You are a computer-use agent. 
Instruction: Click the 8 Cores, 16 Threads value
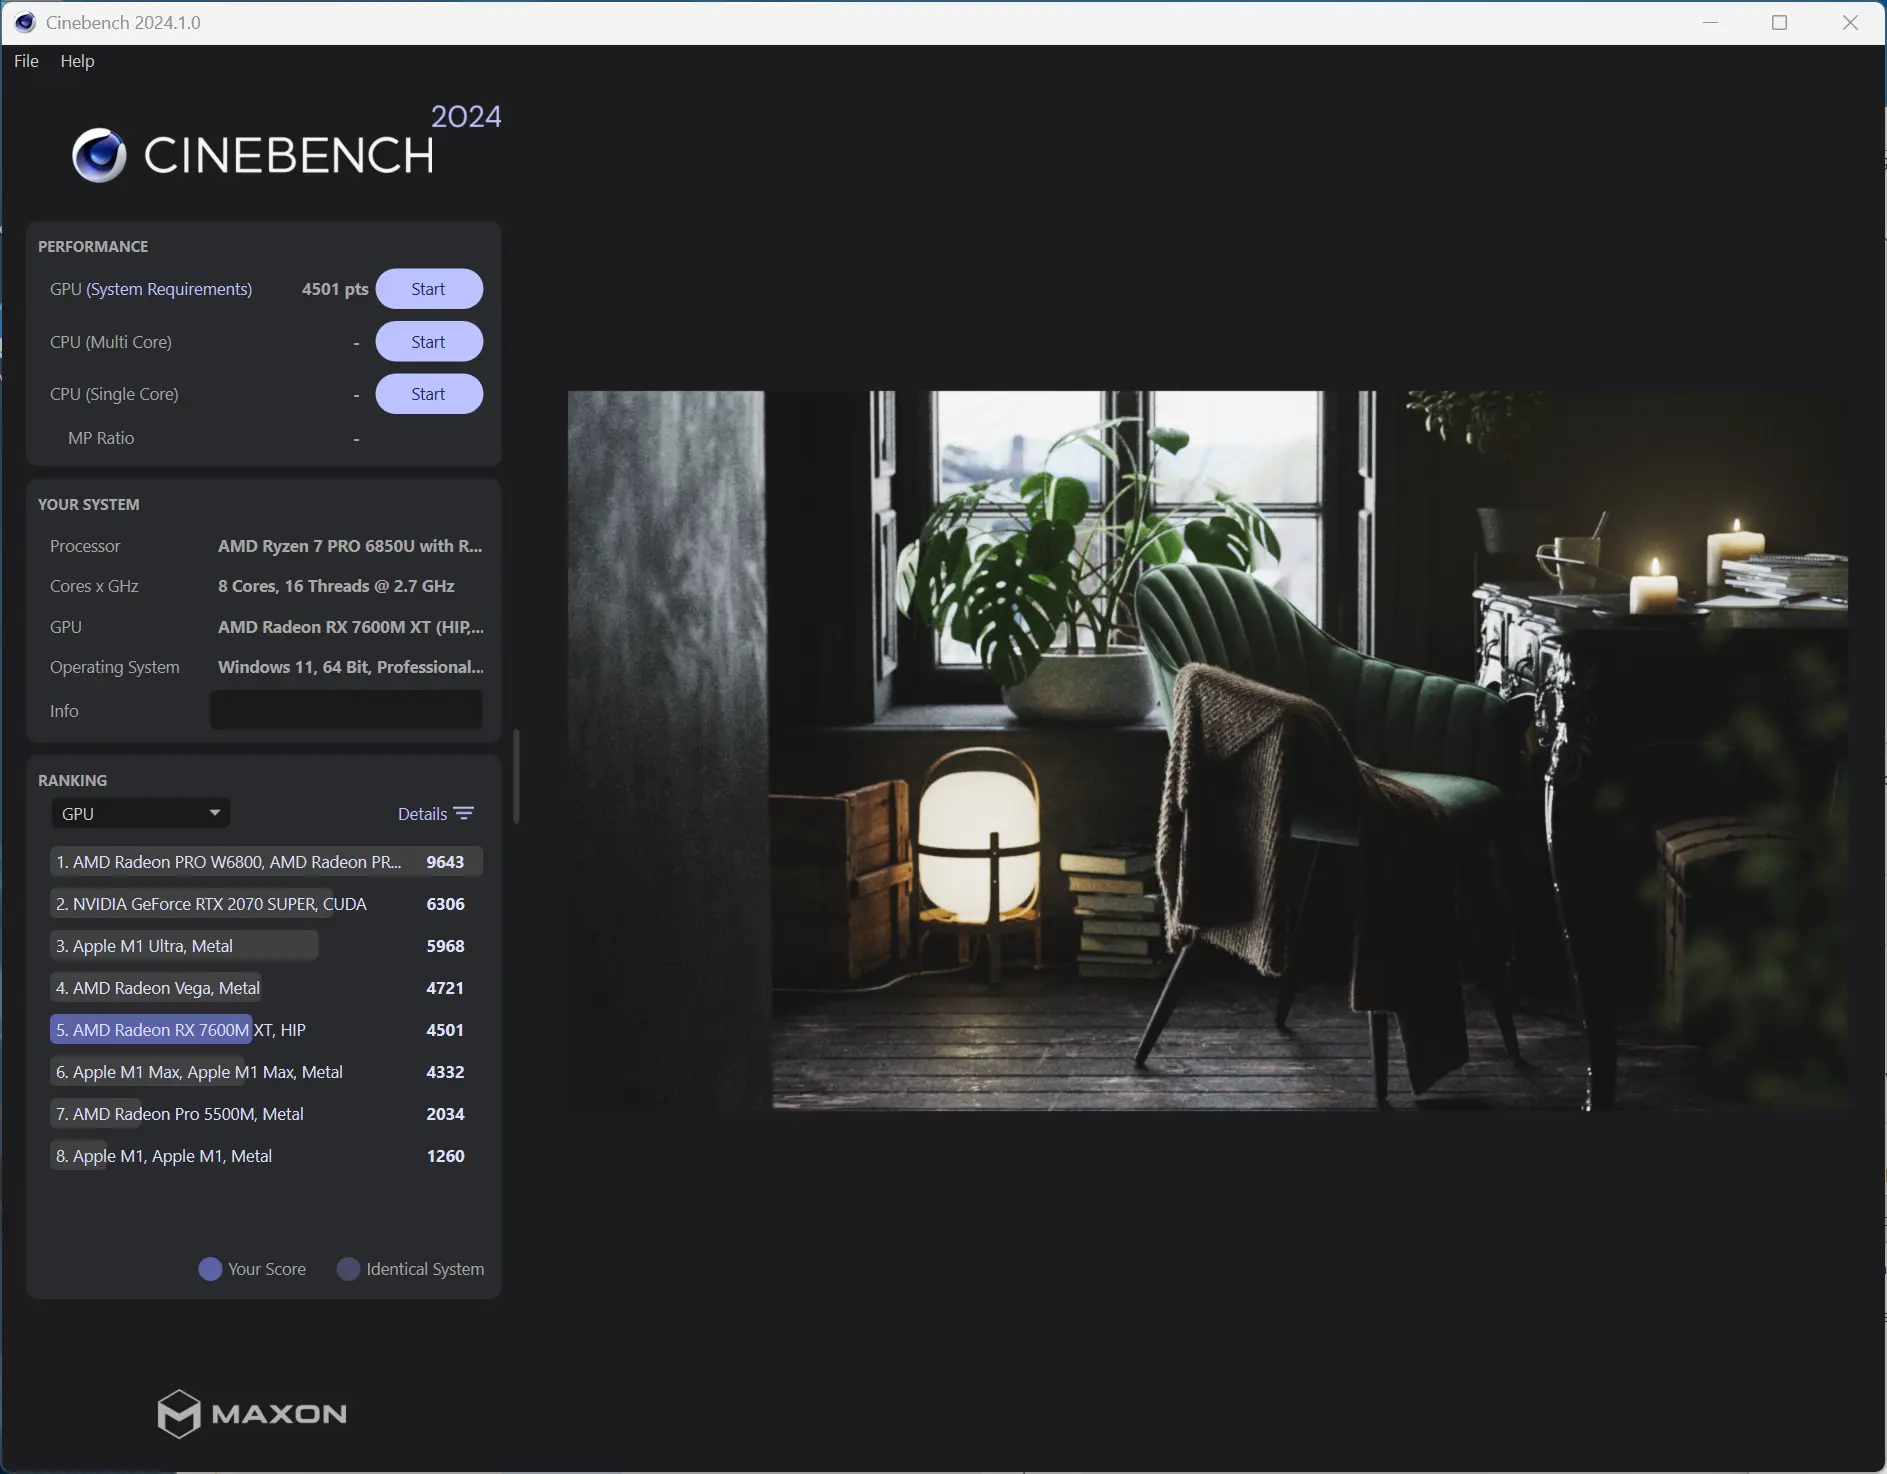tap(336, 586)
